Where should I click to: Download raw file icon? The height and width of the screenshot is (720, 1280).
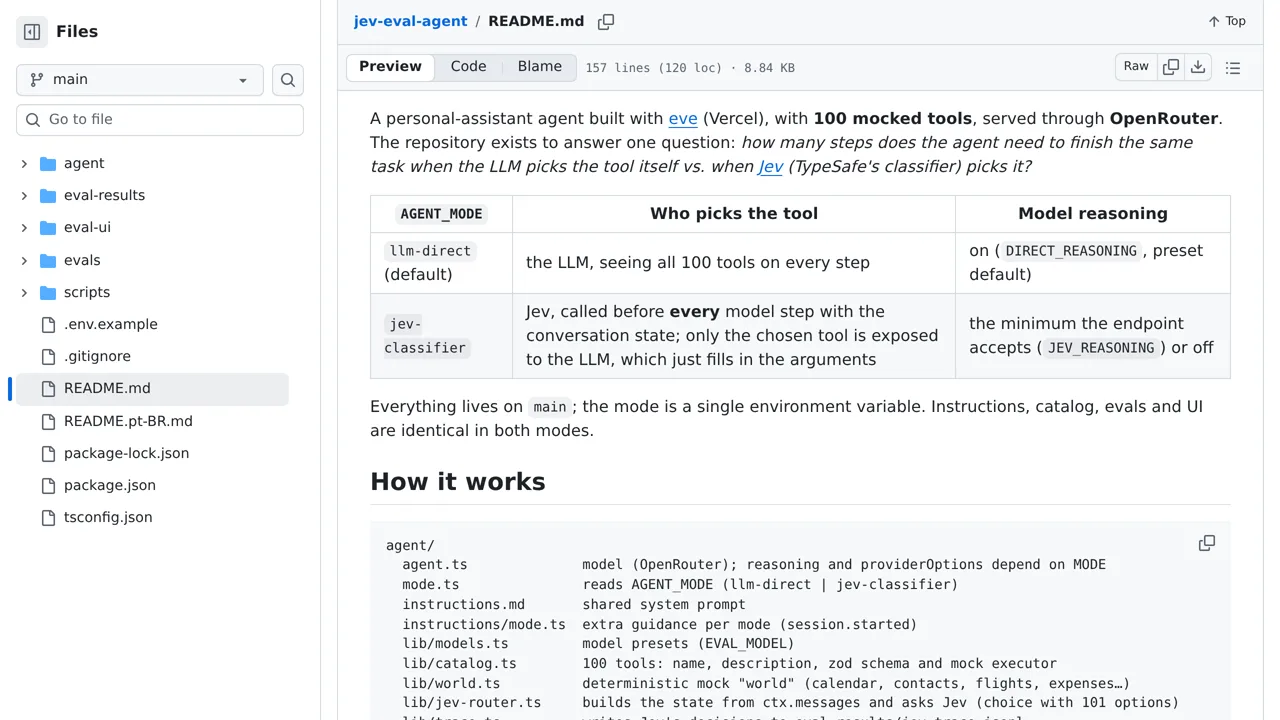pyautogui.click(x=1198, y=67)
